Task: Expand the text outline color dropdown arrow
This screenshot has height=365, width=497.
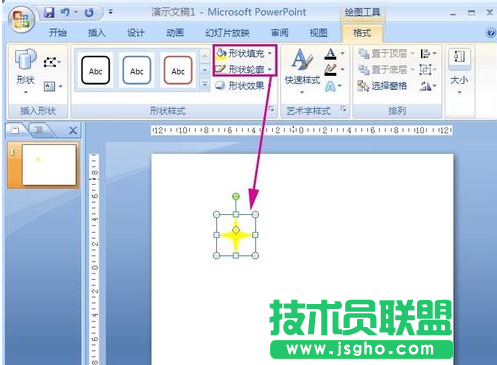Action: coord(342,69)
